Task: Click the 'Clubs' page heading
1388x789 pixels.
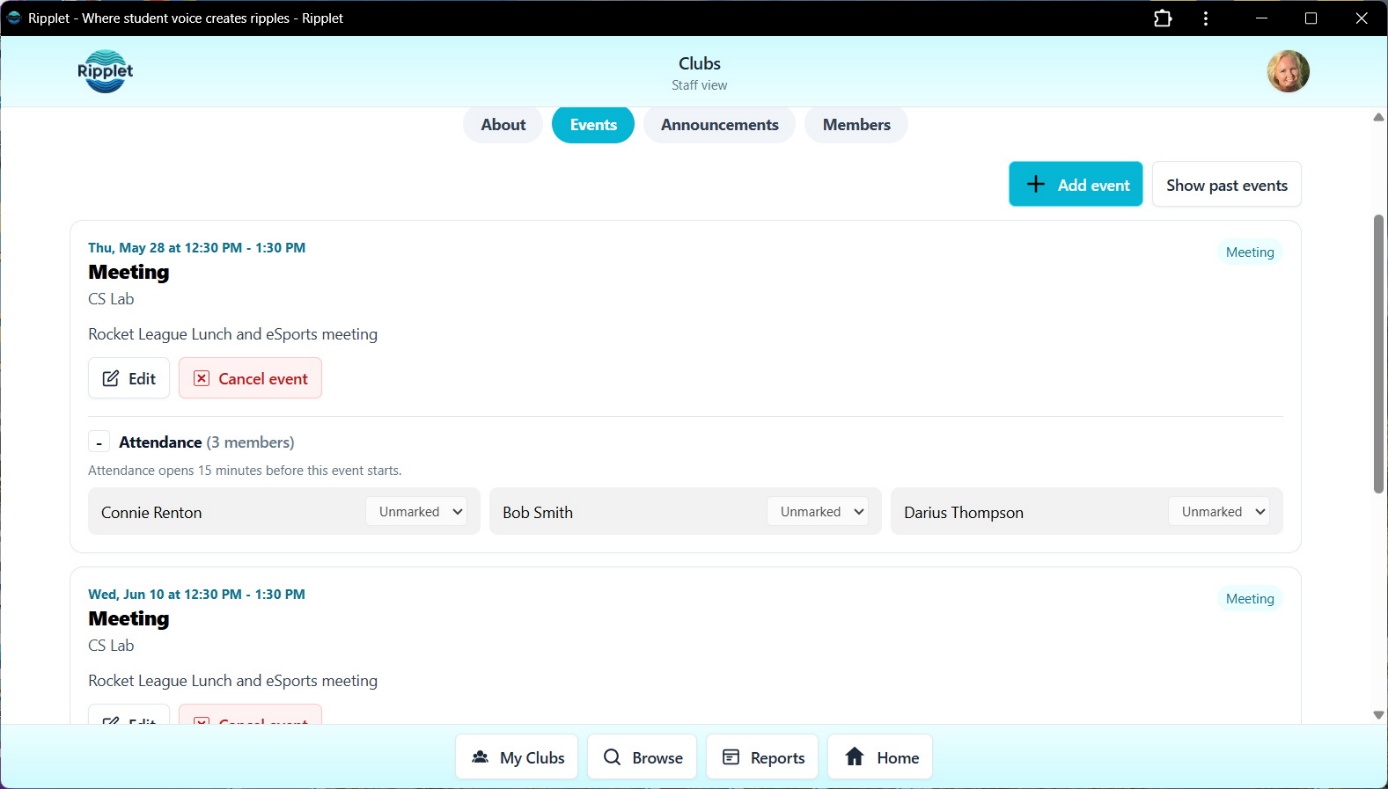Action: (700, 64)
